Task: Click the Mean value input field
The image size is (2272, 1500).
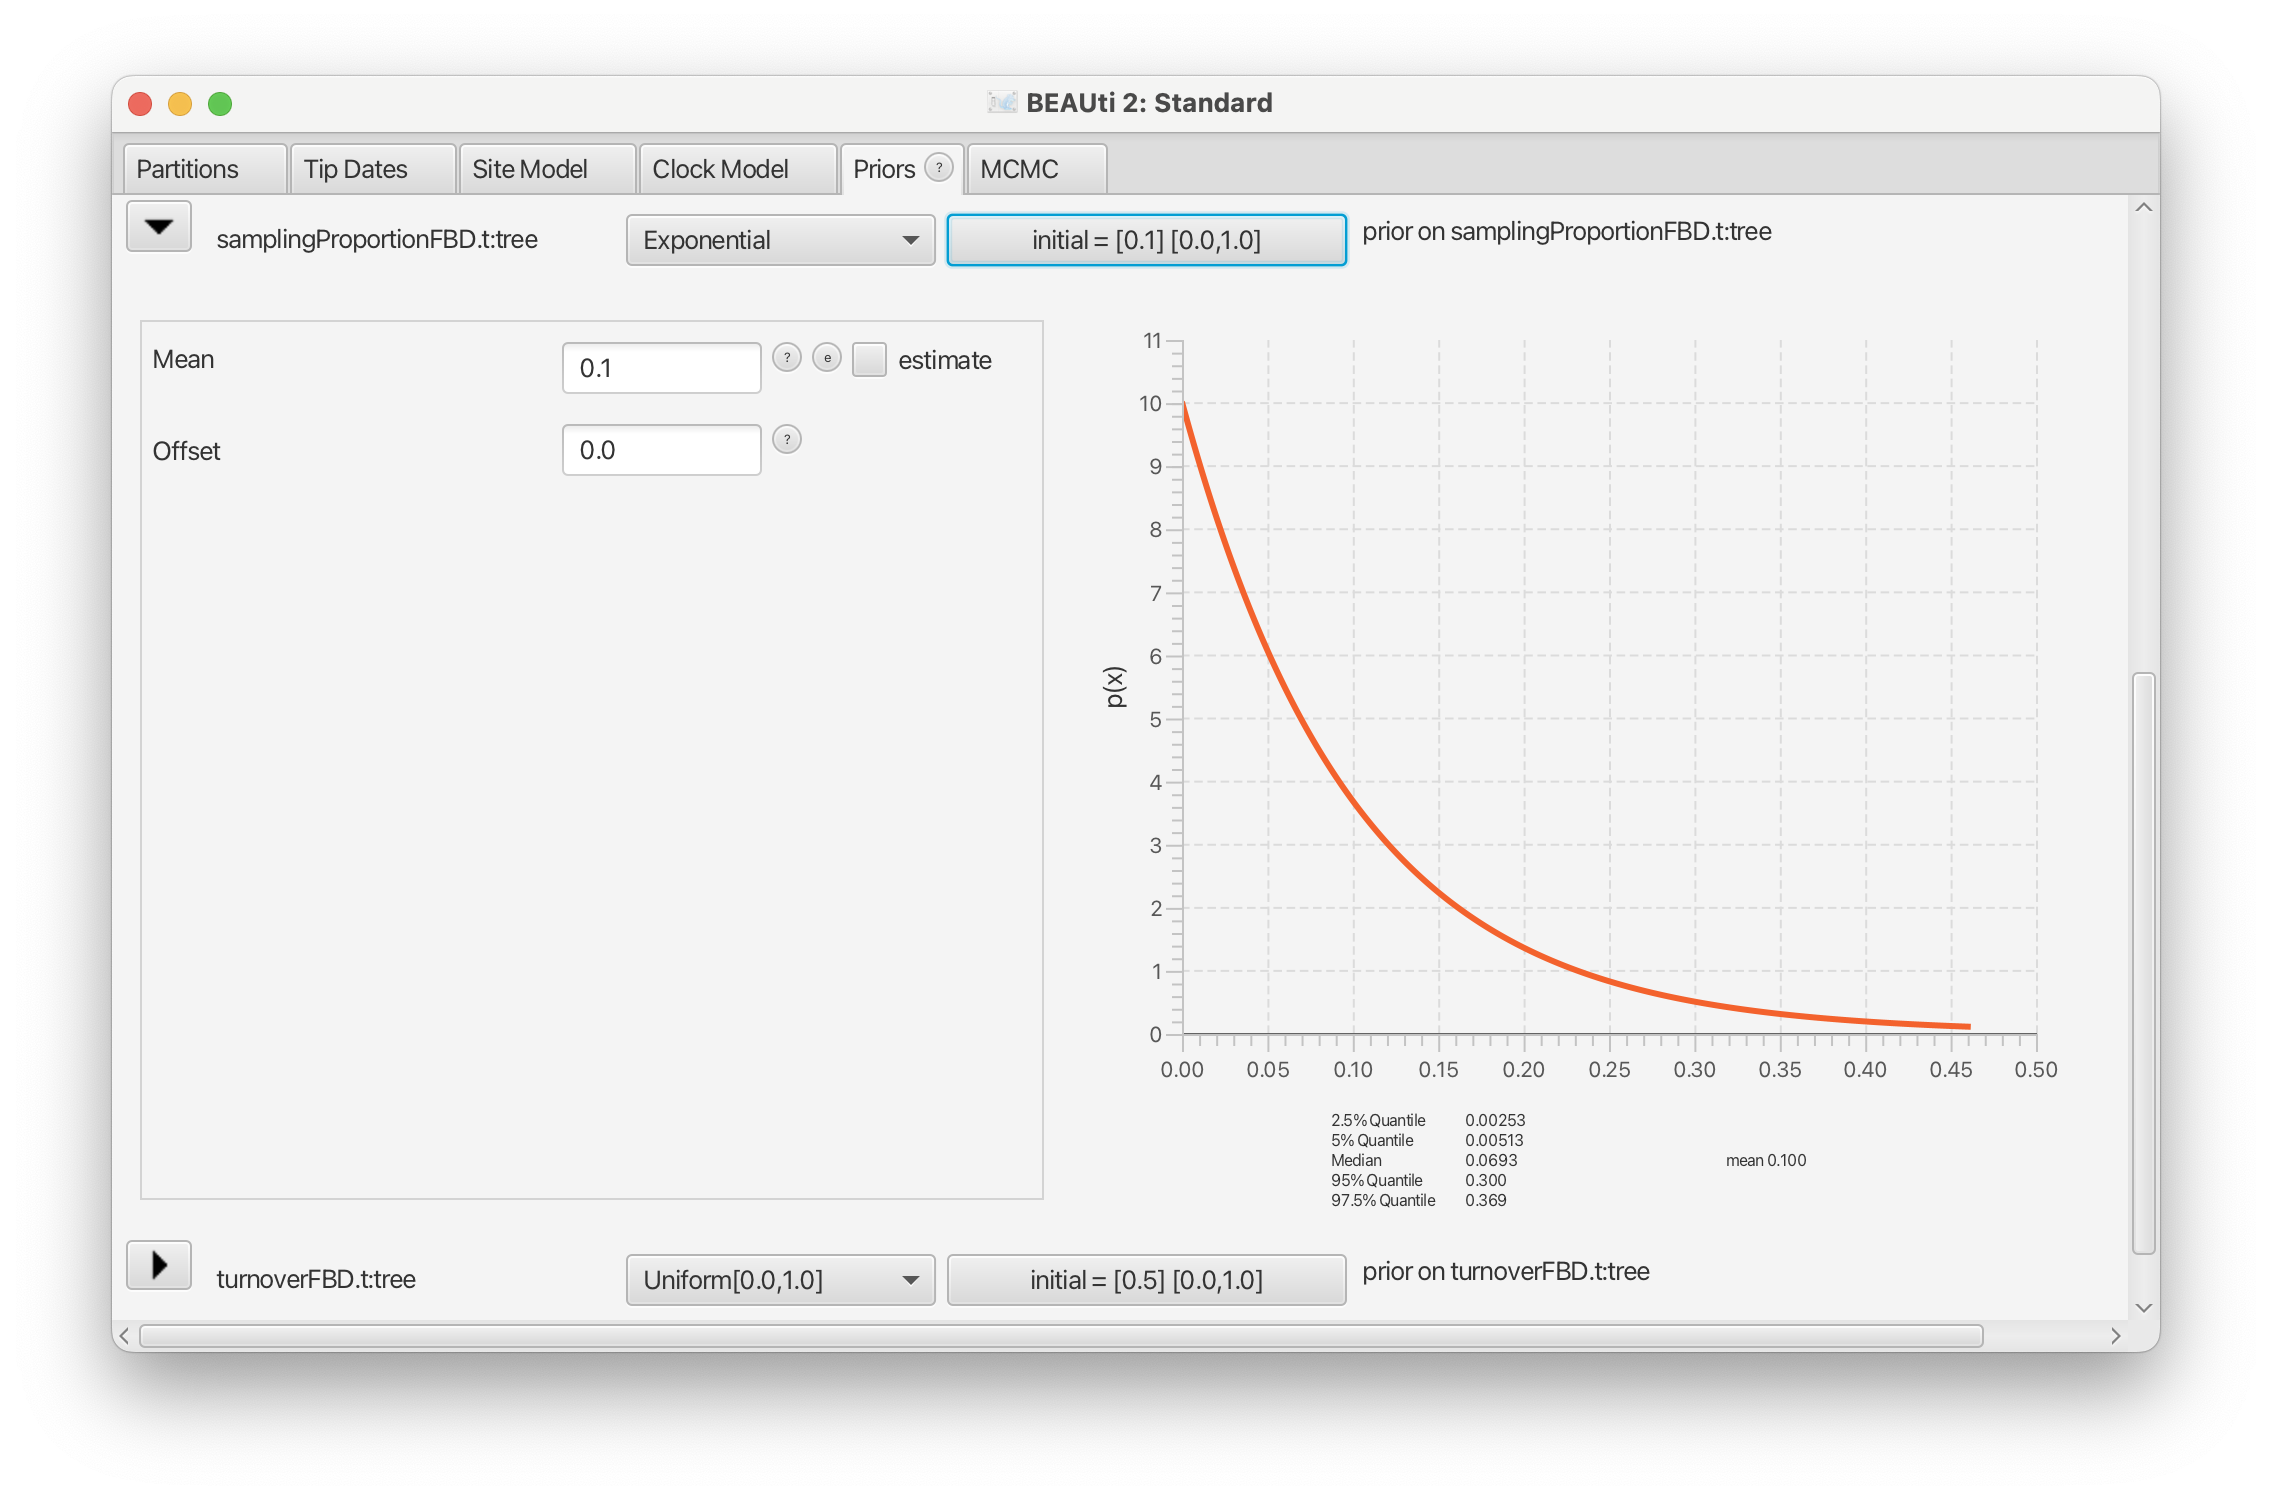Action: pyautogui.click(x=661, y=368)
